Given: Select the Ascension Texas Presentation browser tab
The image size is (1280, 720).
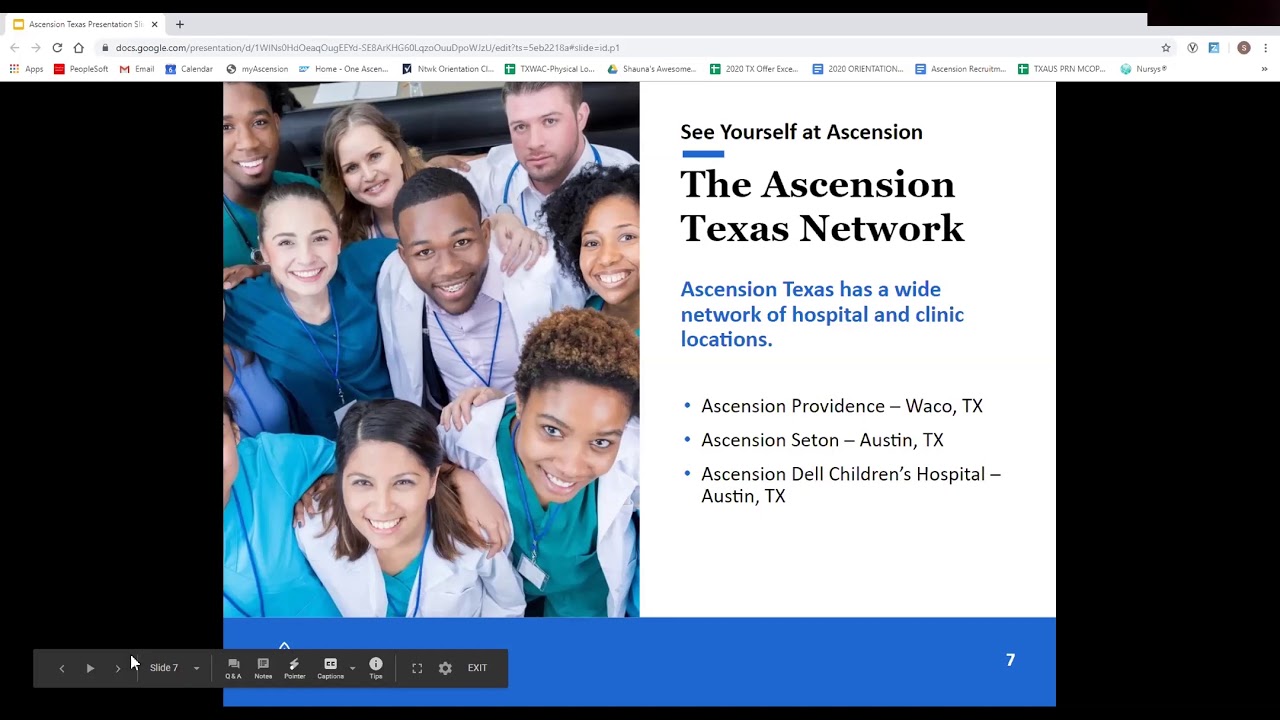Looking at the screenshot, I should 84,24.
